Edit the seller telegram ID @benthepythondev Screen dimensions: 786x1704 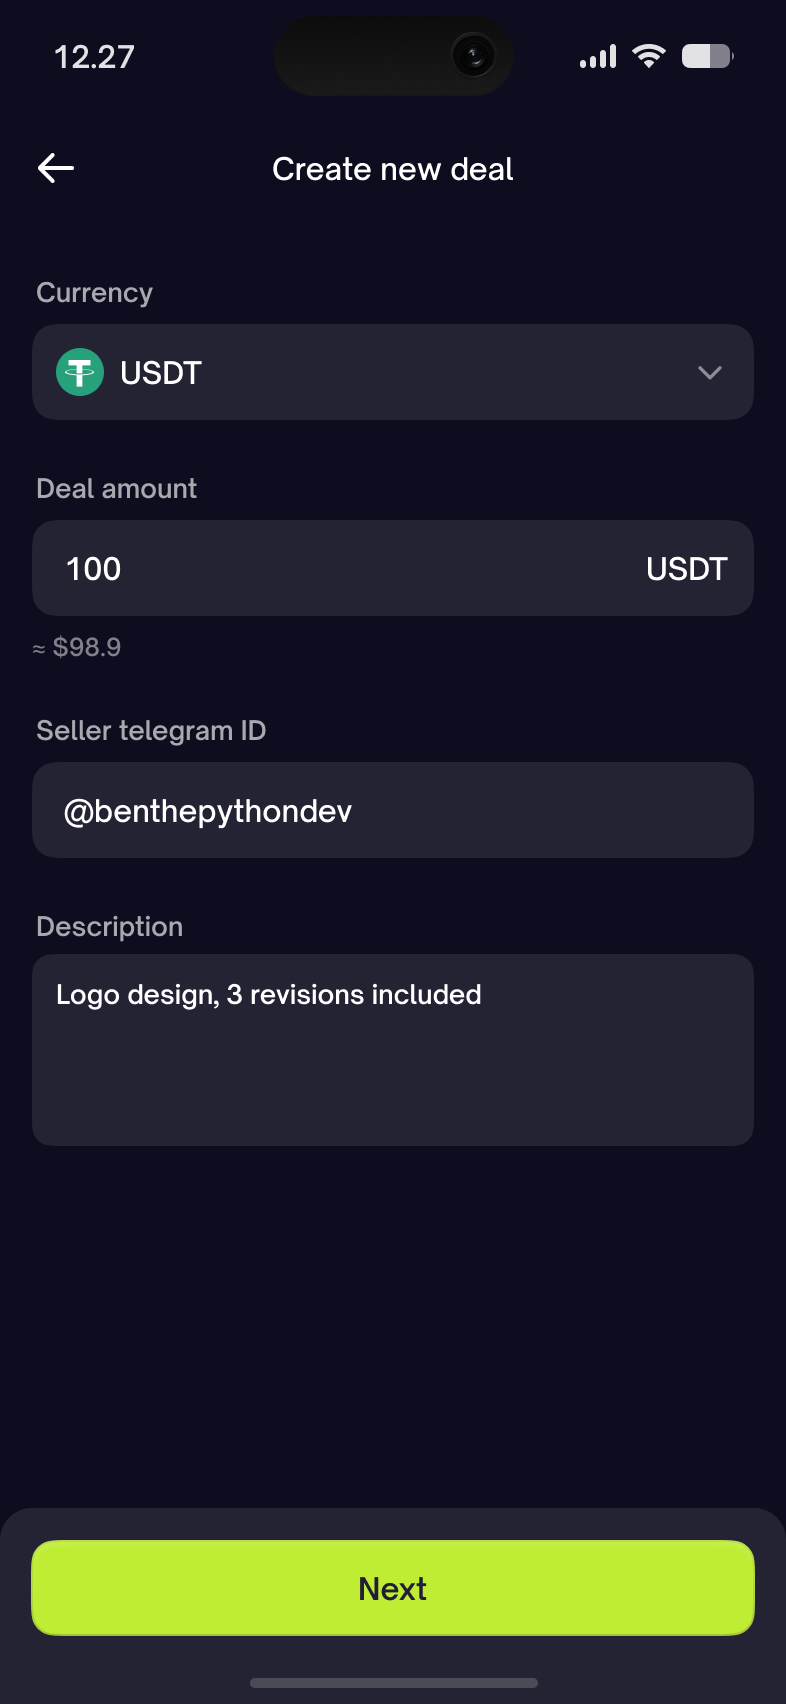(392, 810)
